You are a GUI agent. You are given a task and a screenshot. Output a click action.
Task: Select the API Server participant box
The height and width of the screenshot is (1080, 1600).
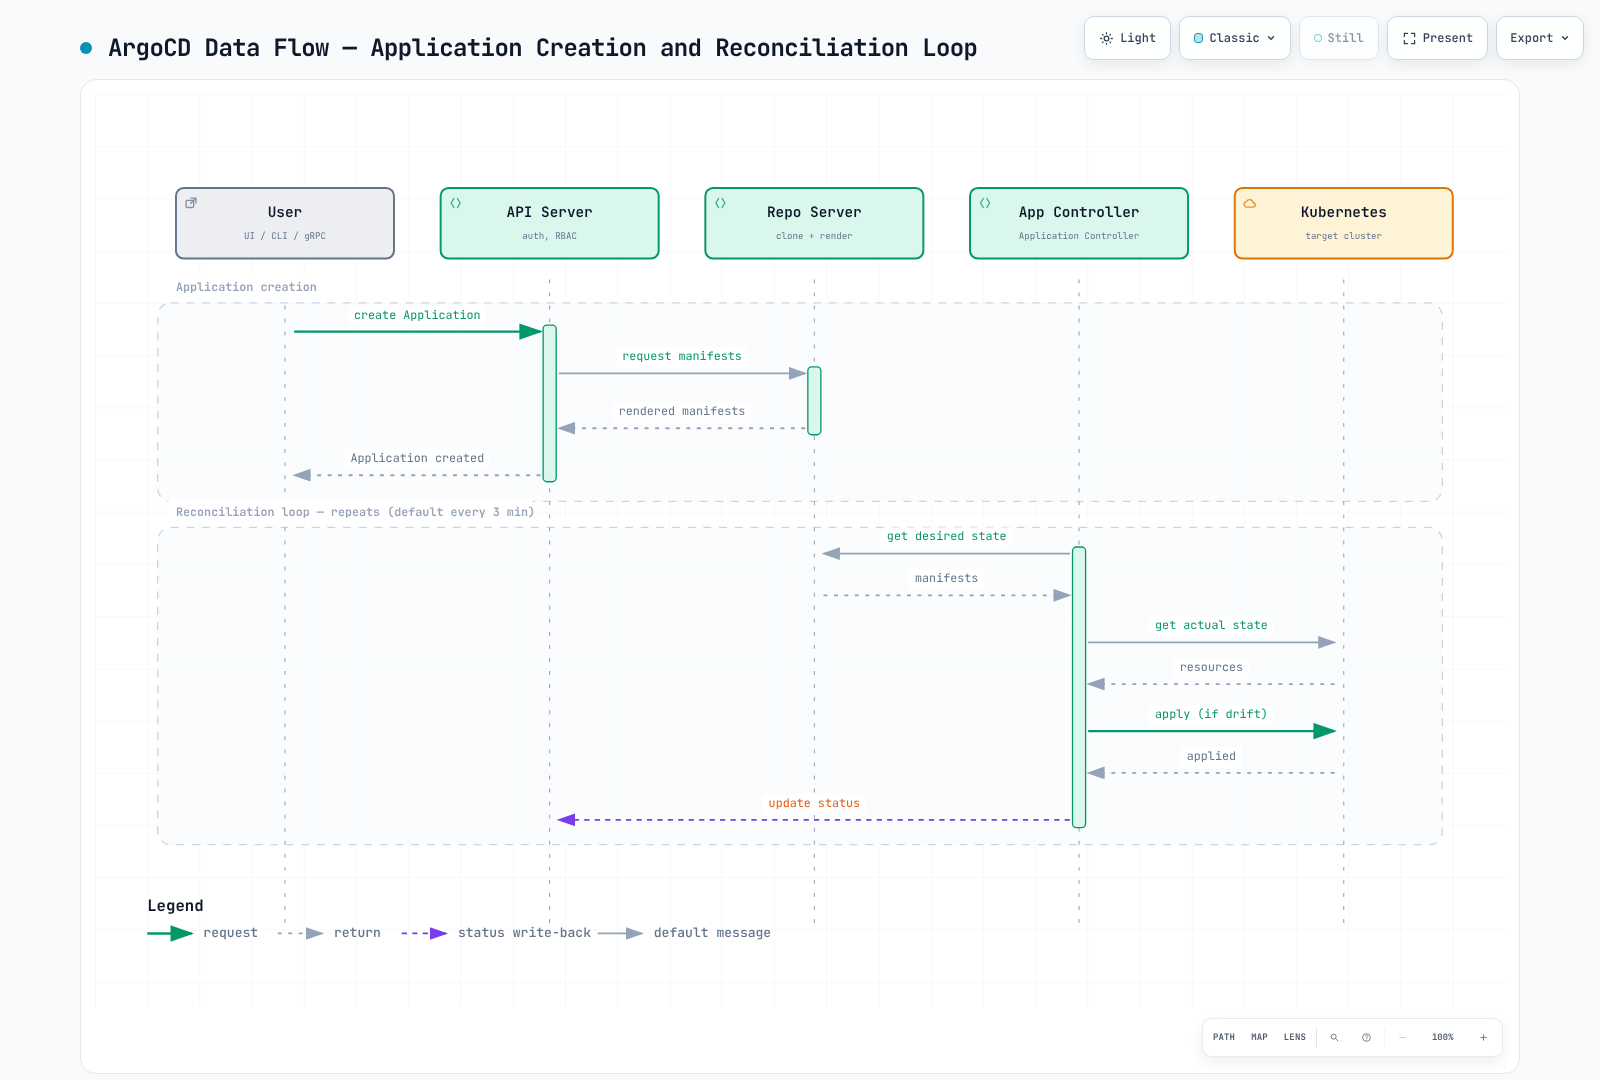[550, 223]
